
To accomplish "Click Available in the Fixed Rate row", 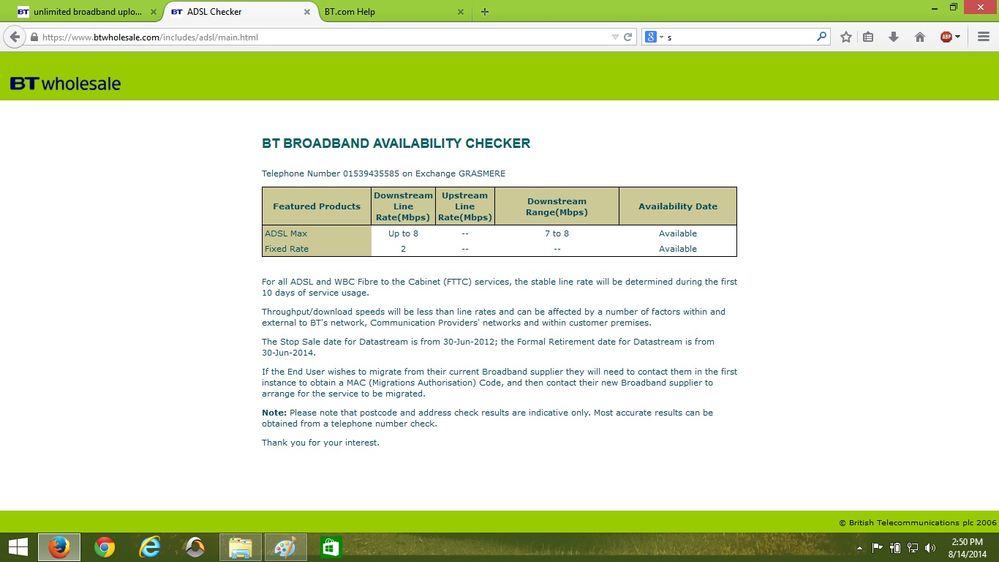I will (677, 249).
